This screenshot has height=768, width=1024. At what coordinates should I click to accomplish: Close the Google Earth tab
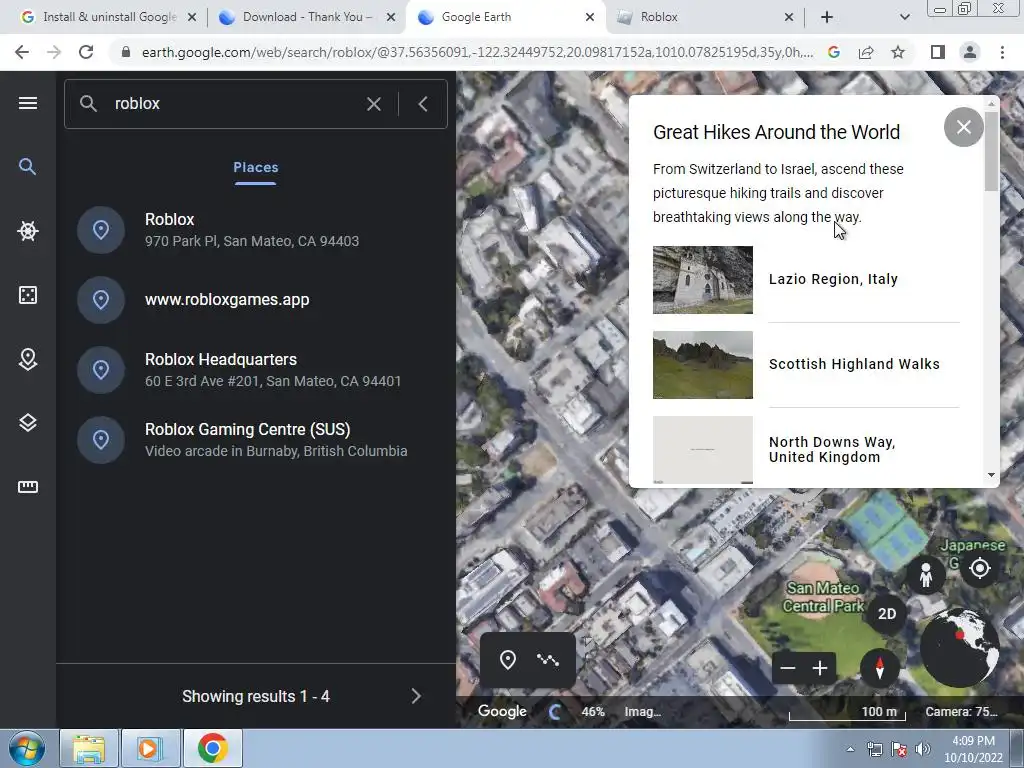tap(590, 17)
